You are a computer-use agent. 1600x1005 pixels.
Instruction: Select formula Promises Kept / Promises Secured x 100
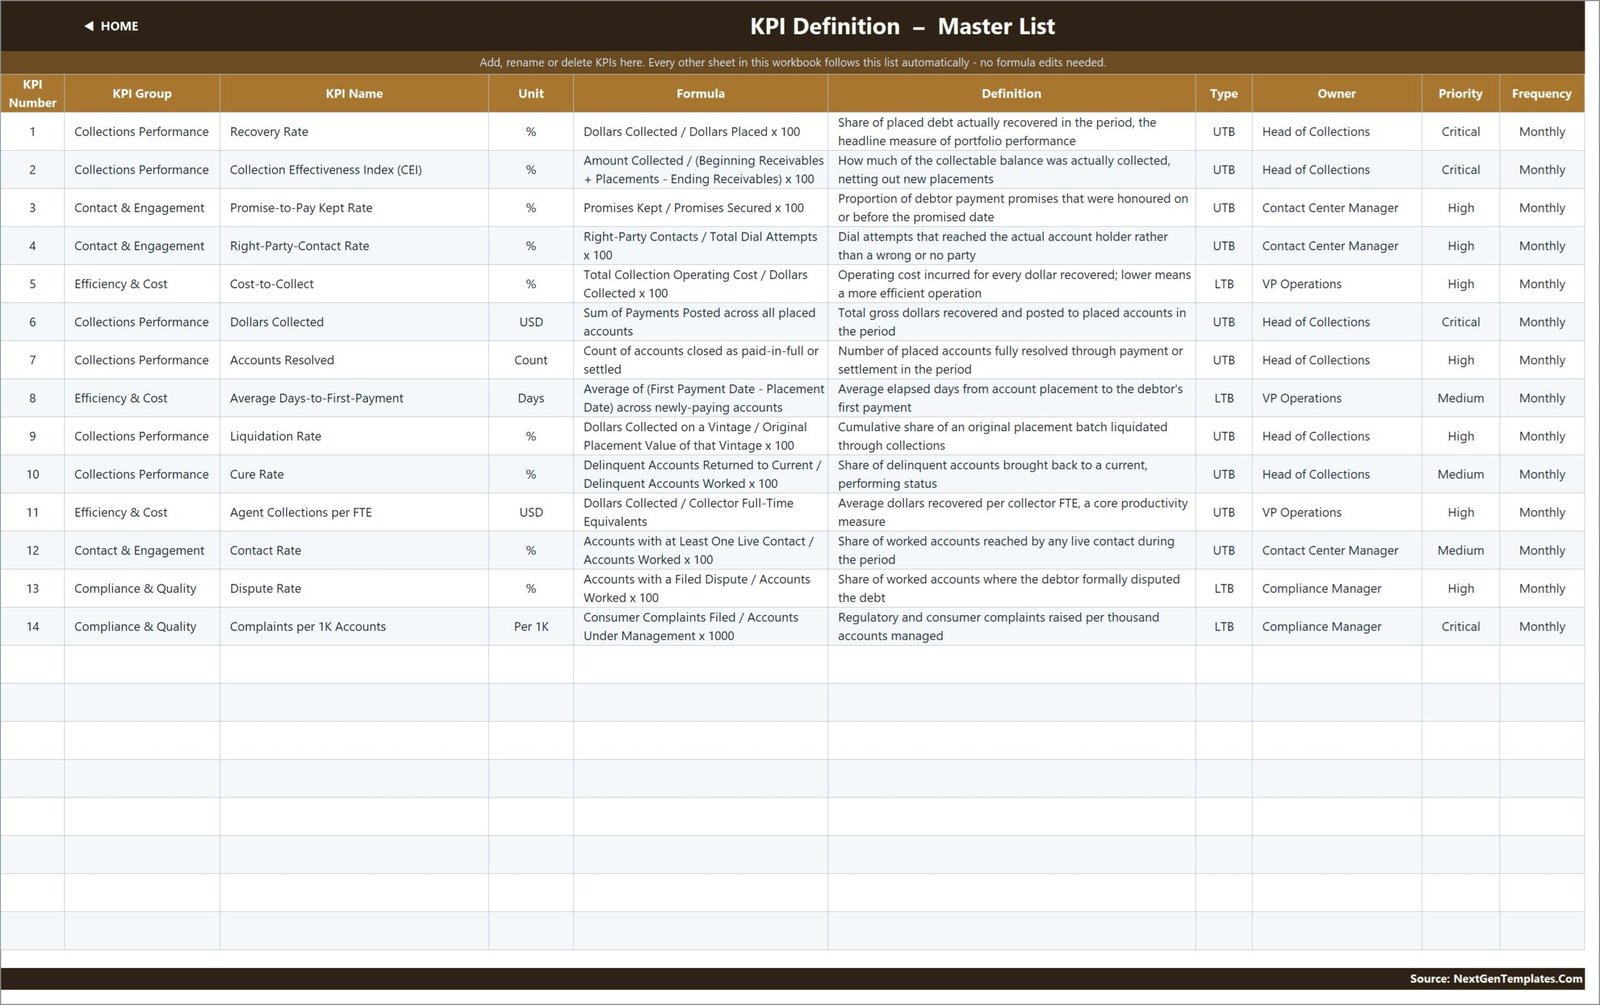click(x=700, y=208)
